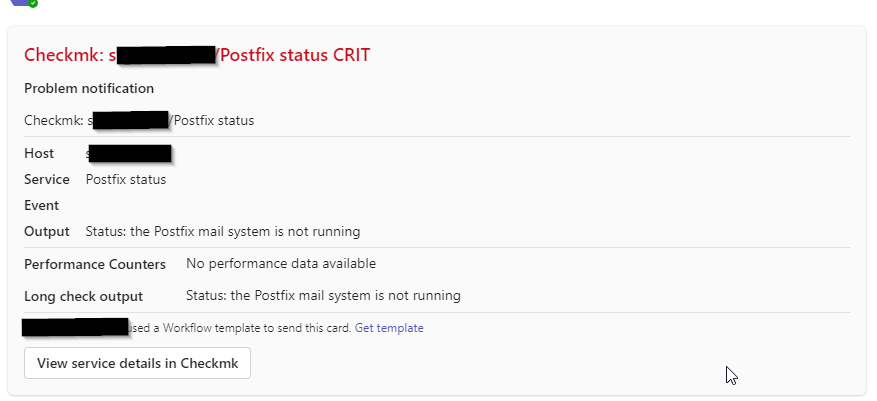Click the Checkmk Postfix status subtitle line
Screen dimensions: 877x401
[139, 121]
